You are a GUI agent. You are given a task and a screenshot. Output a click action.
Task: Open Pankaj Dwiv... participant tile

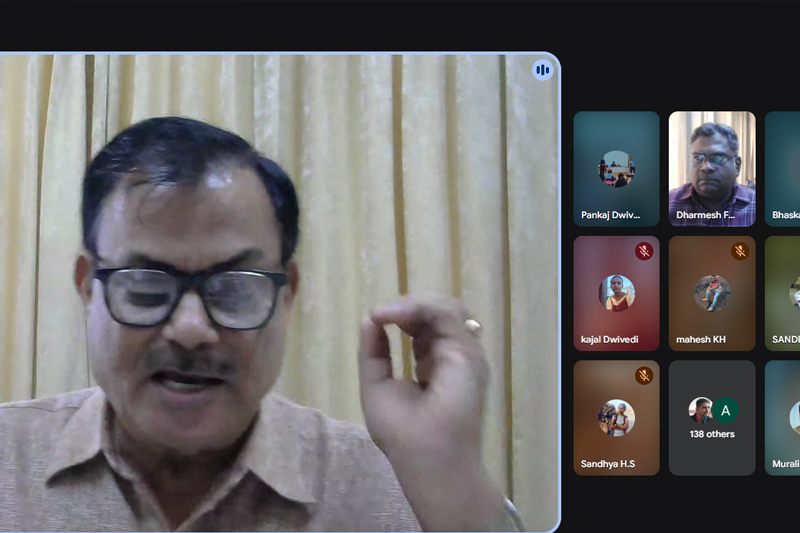point(616,169)
